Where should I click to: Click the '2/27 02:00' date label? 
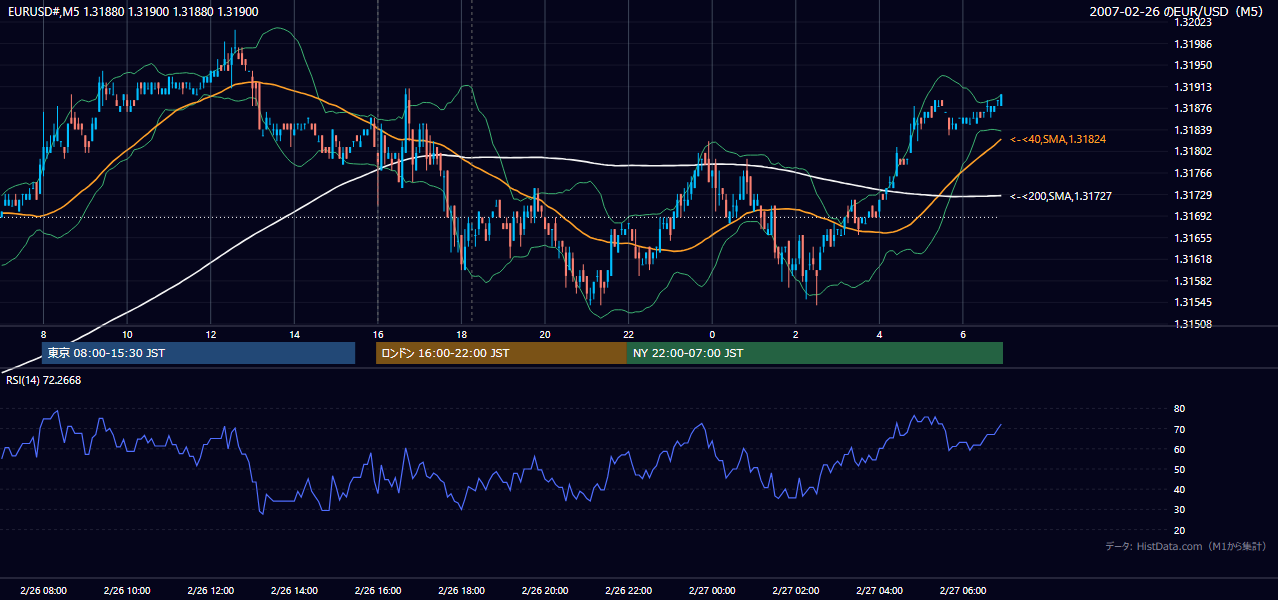(x=795, y=591)
